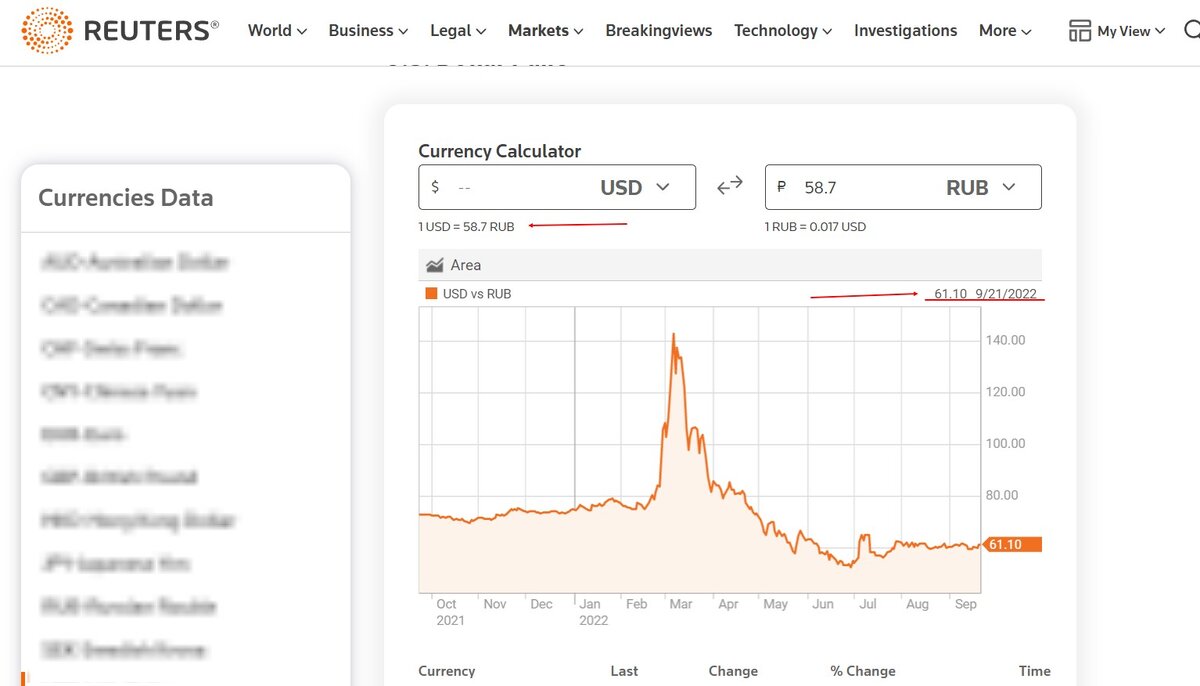Click the Currencies Data sidebar heading
Screen dimensions: 1200x686
[x=126, y=198]
